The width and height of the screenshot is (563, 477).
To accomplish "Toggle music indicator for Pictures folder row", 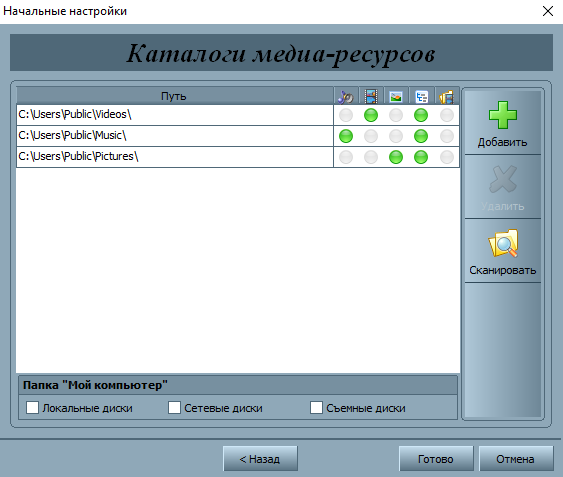I will pos(346,157).
